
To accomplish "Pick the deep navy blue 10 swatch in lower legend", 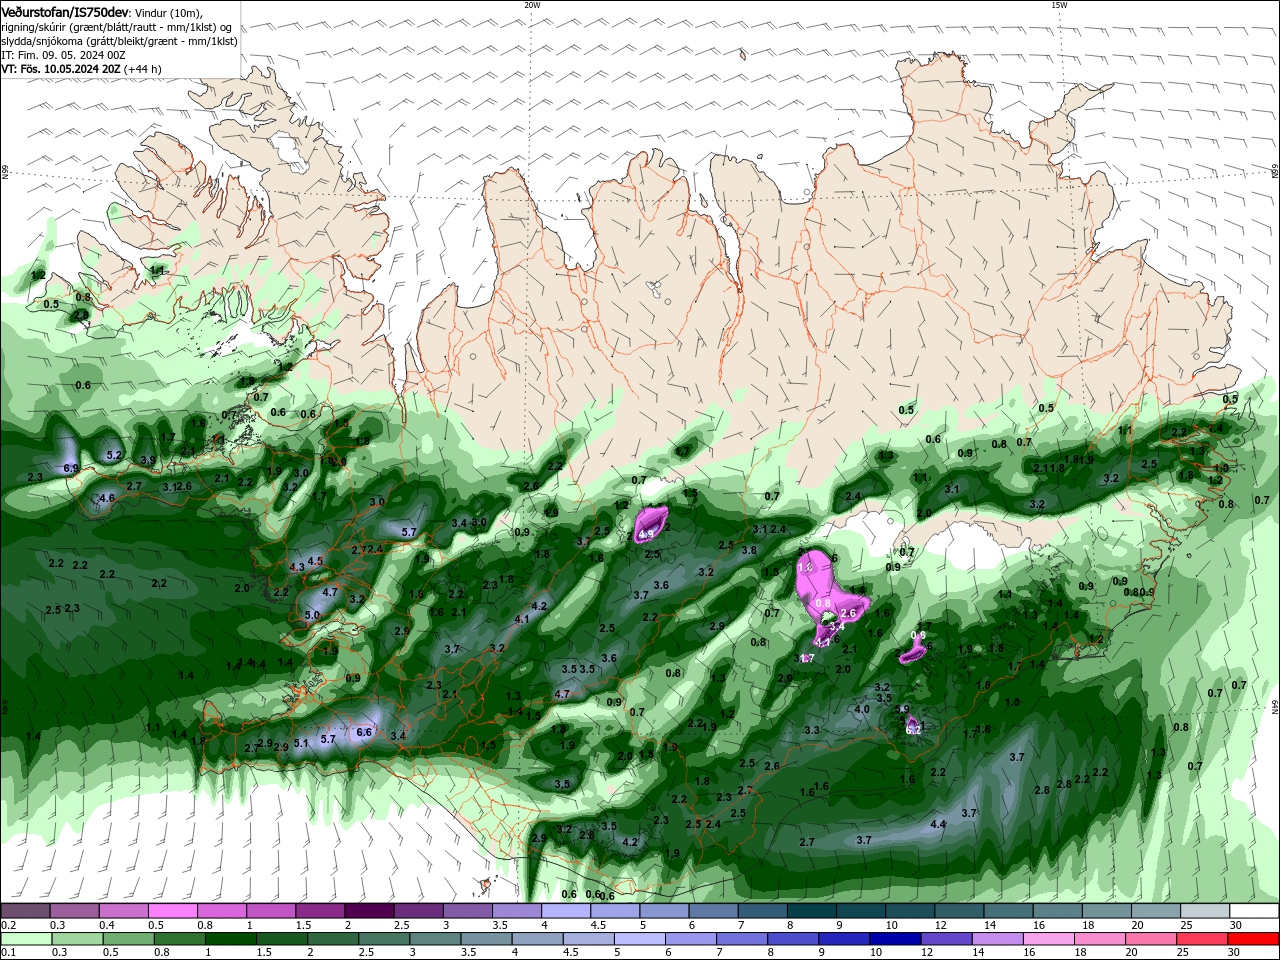I will coord(895,939).
